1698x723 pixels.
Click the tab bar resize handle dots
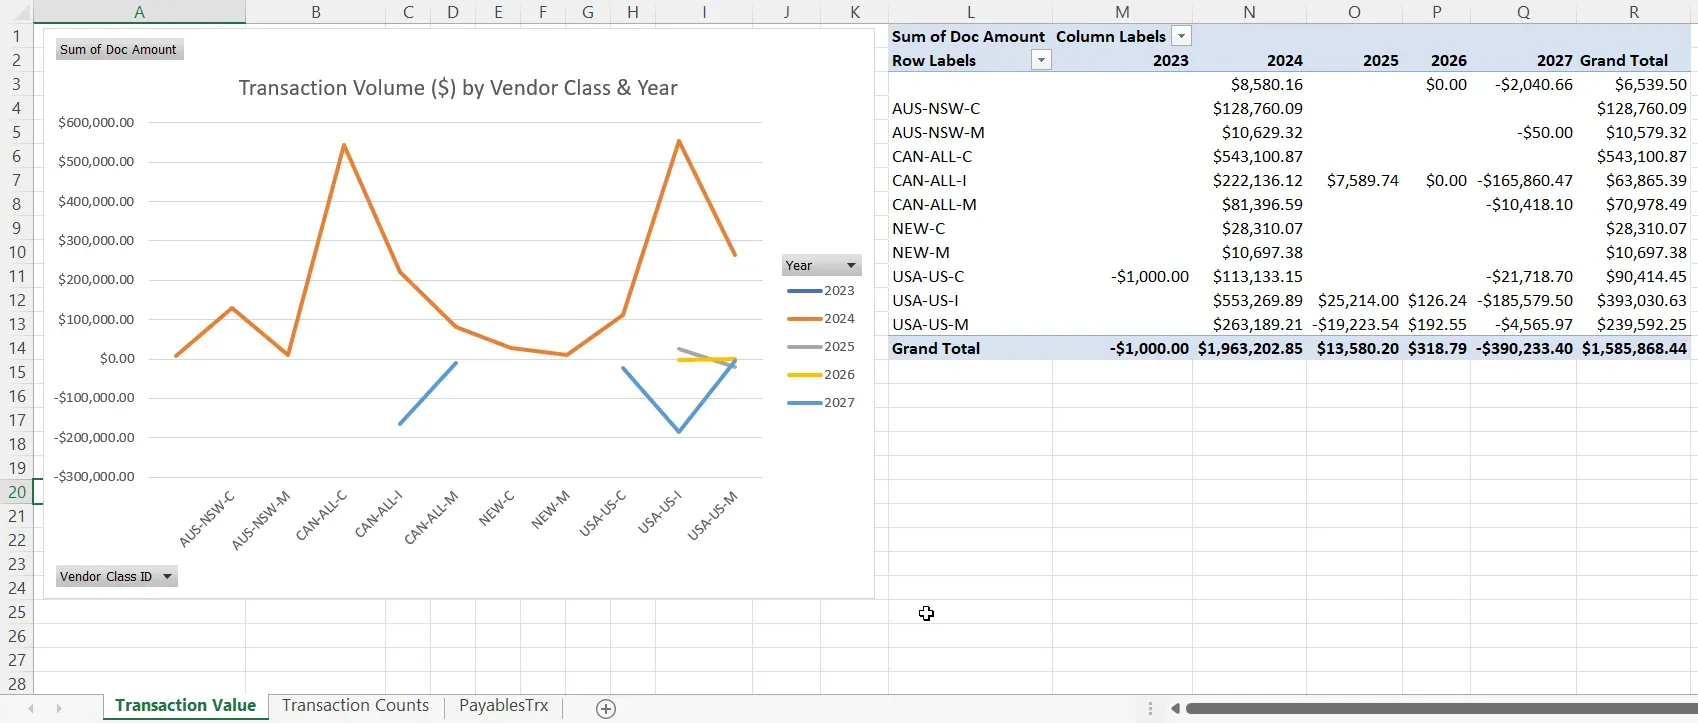click(x=1150, y=708)
